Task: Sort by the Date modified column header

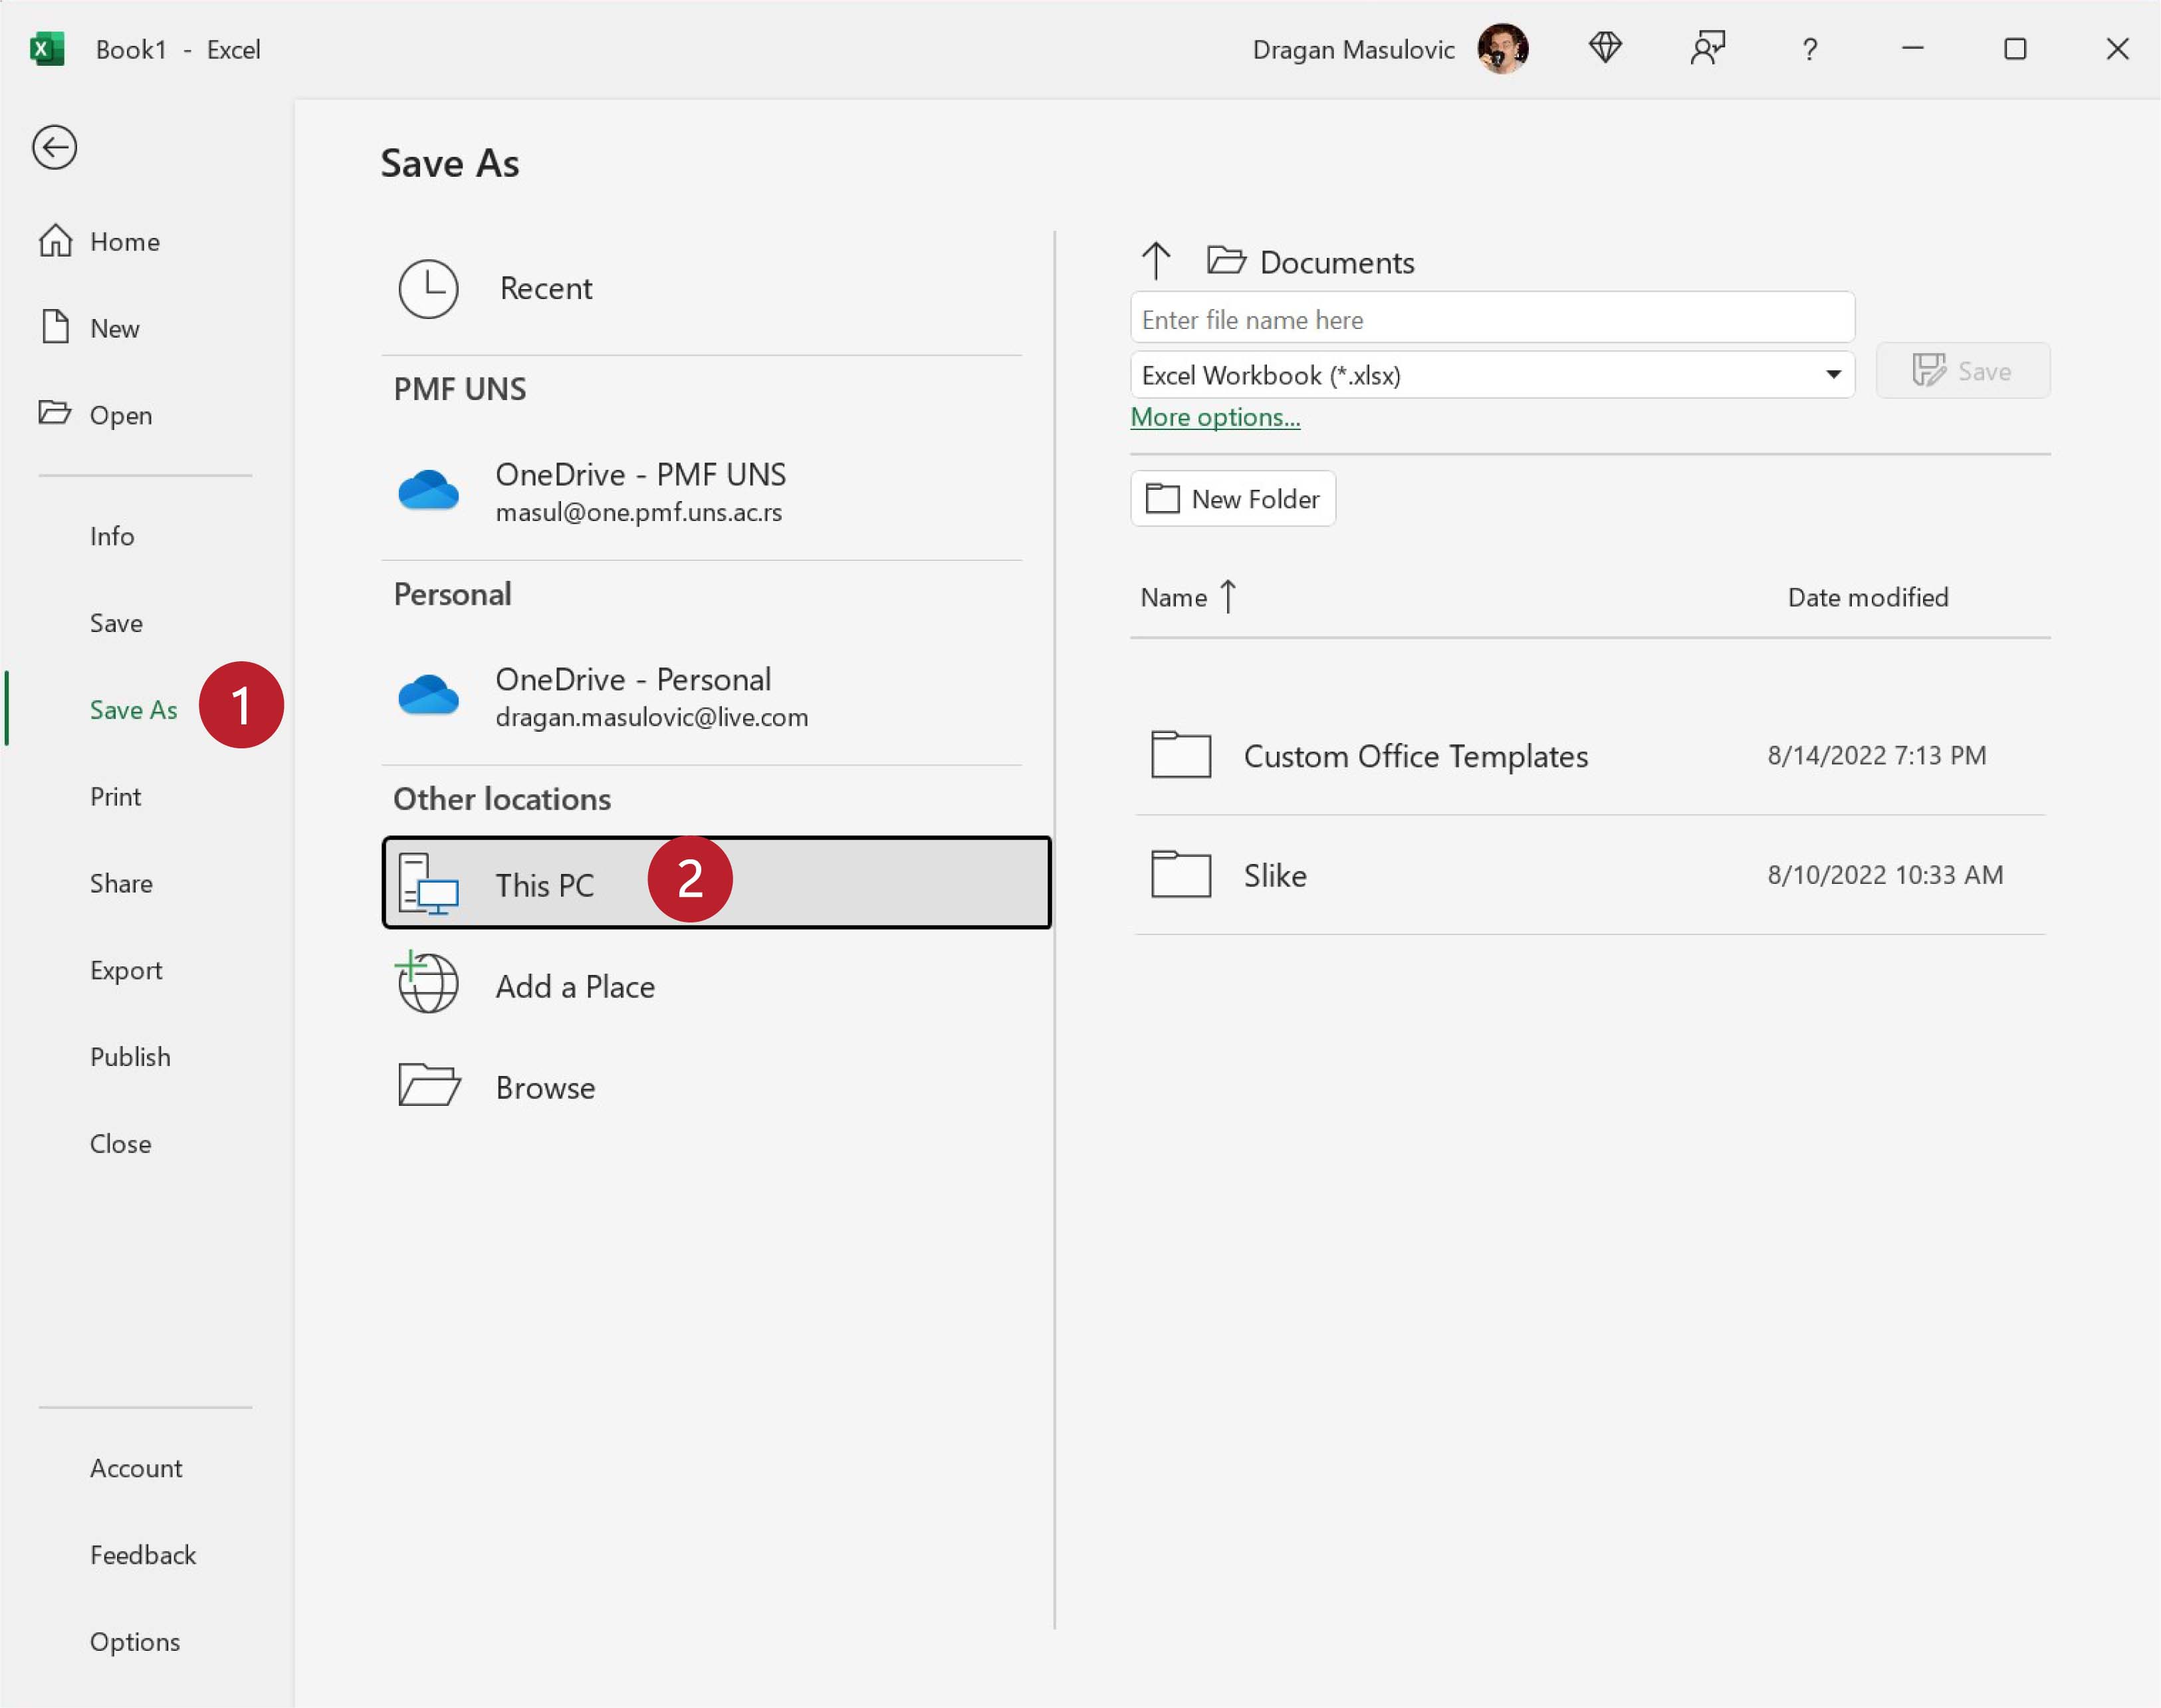Action: pos(1867,597)
